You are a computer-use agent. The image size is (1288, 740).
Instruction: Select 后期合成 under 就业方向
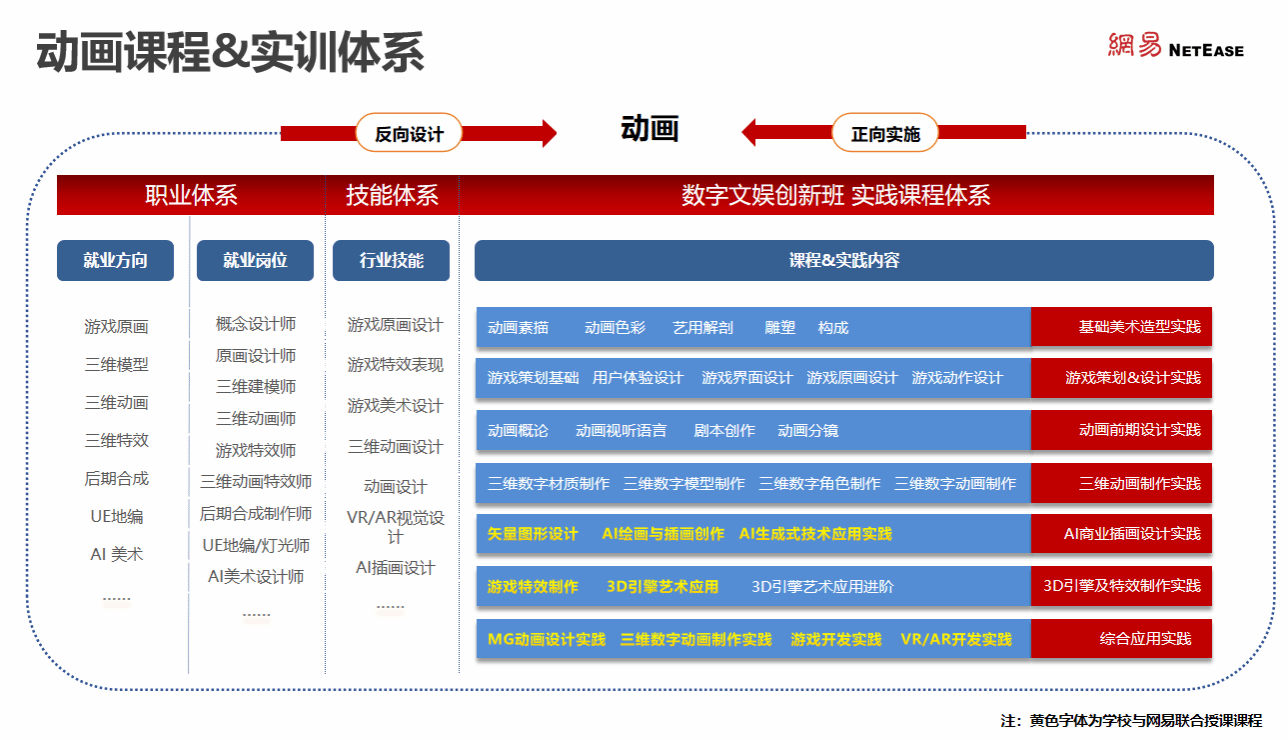(x=116, y=479)
